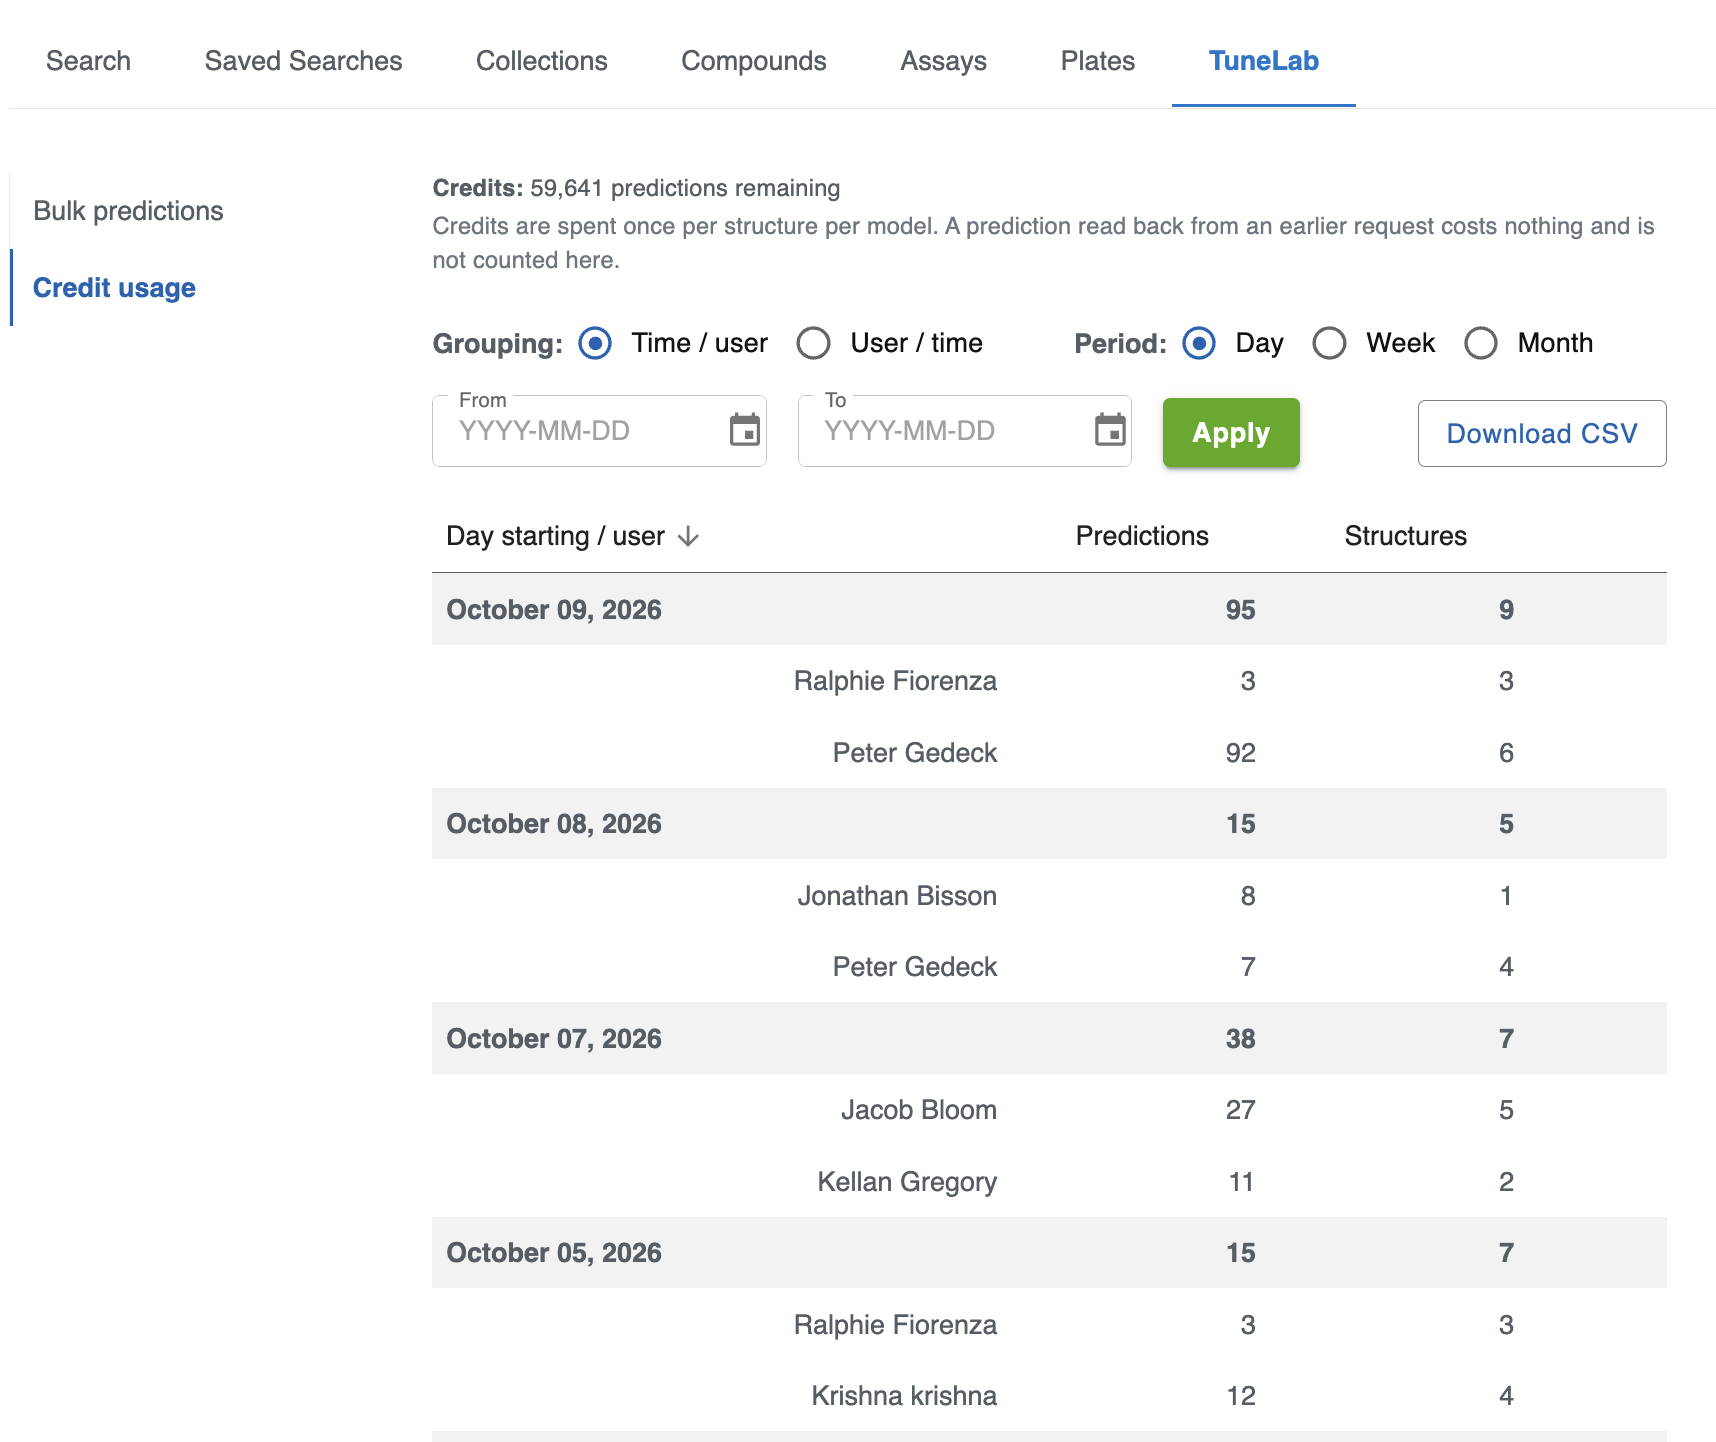
Task: Toggle sort arrow on Day starting column
Action: click(x=688, y=537)
